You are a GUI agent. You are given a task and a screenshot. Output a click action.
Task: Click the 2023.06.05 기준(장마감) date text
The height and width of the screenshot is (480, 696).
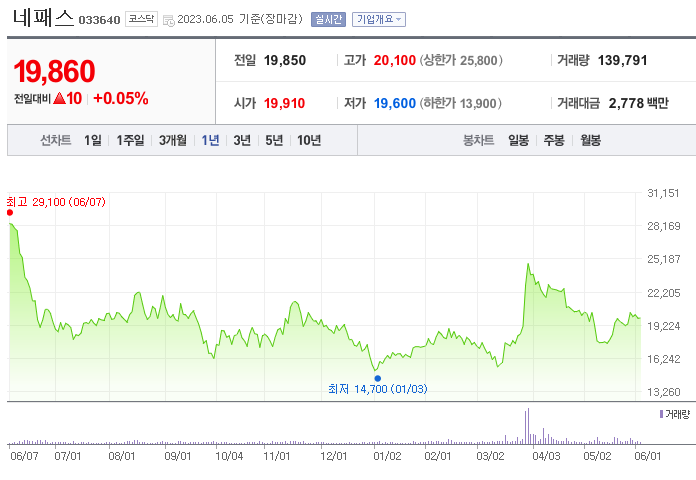click(240, 19)
